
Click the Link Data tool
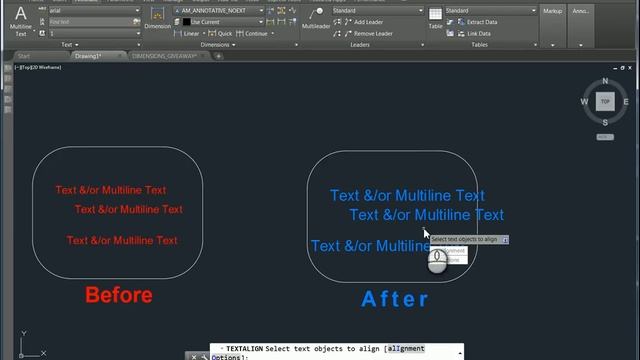pyautogui.click(x=474, y=33)
